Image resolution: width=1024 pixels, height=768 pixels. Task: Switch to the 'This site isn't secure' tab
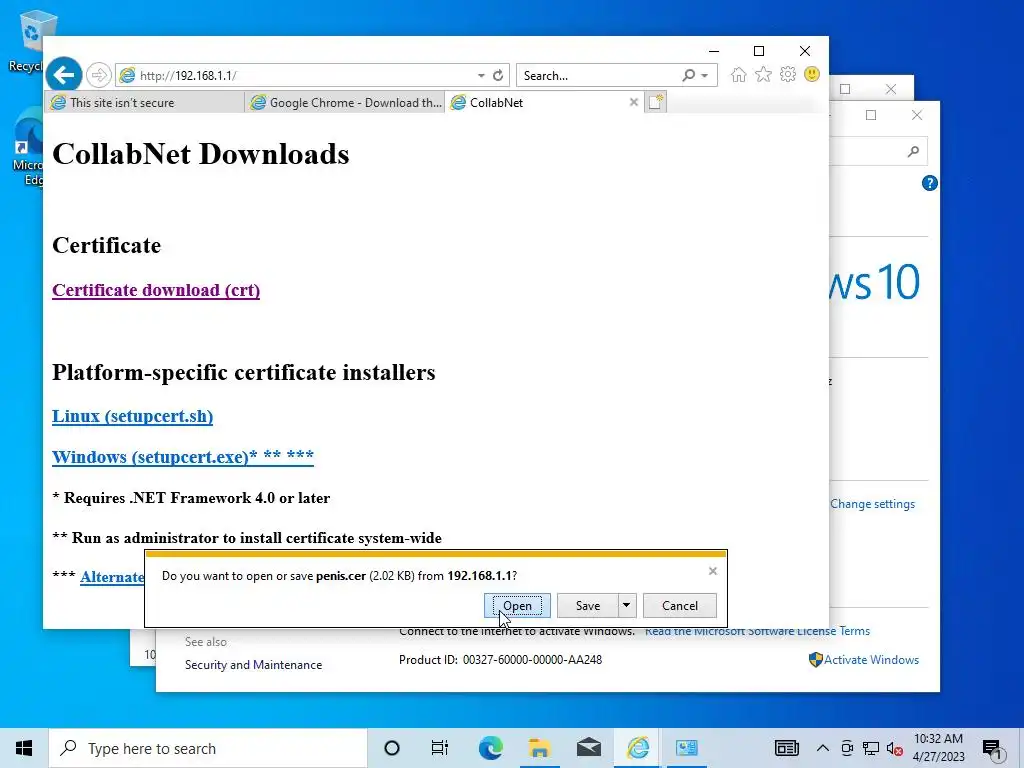(x=144, y=103)
